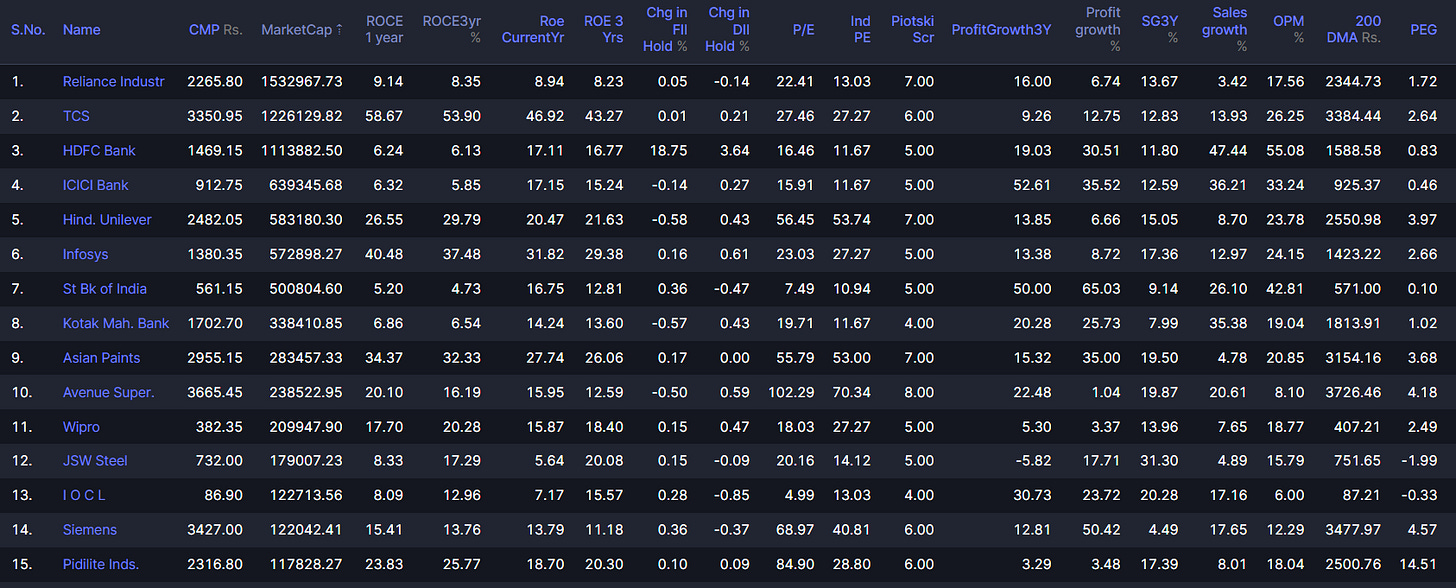Sort by Roe CurrentYr header
Image resolution: width=1456 pixels, height=588 pixels.
coord(532,30)
